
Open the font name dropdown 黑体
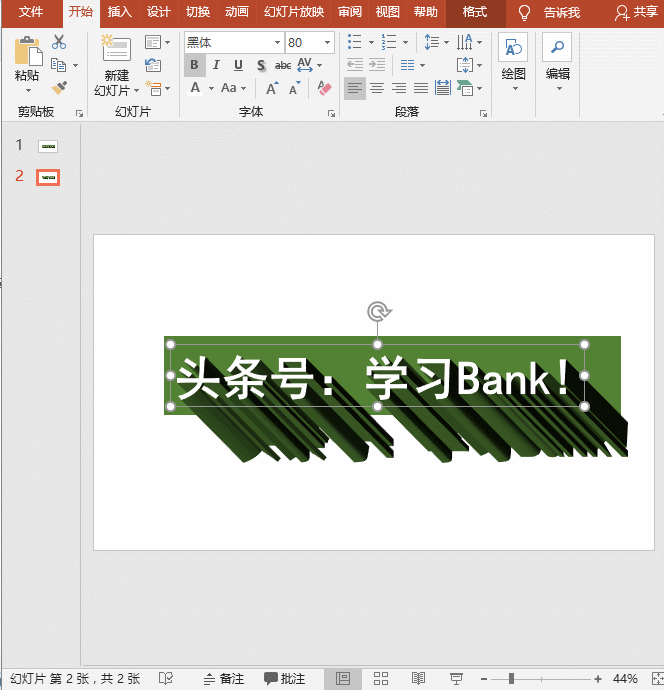[277, 42]
